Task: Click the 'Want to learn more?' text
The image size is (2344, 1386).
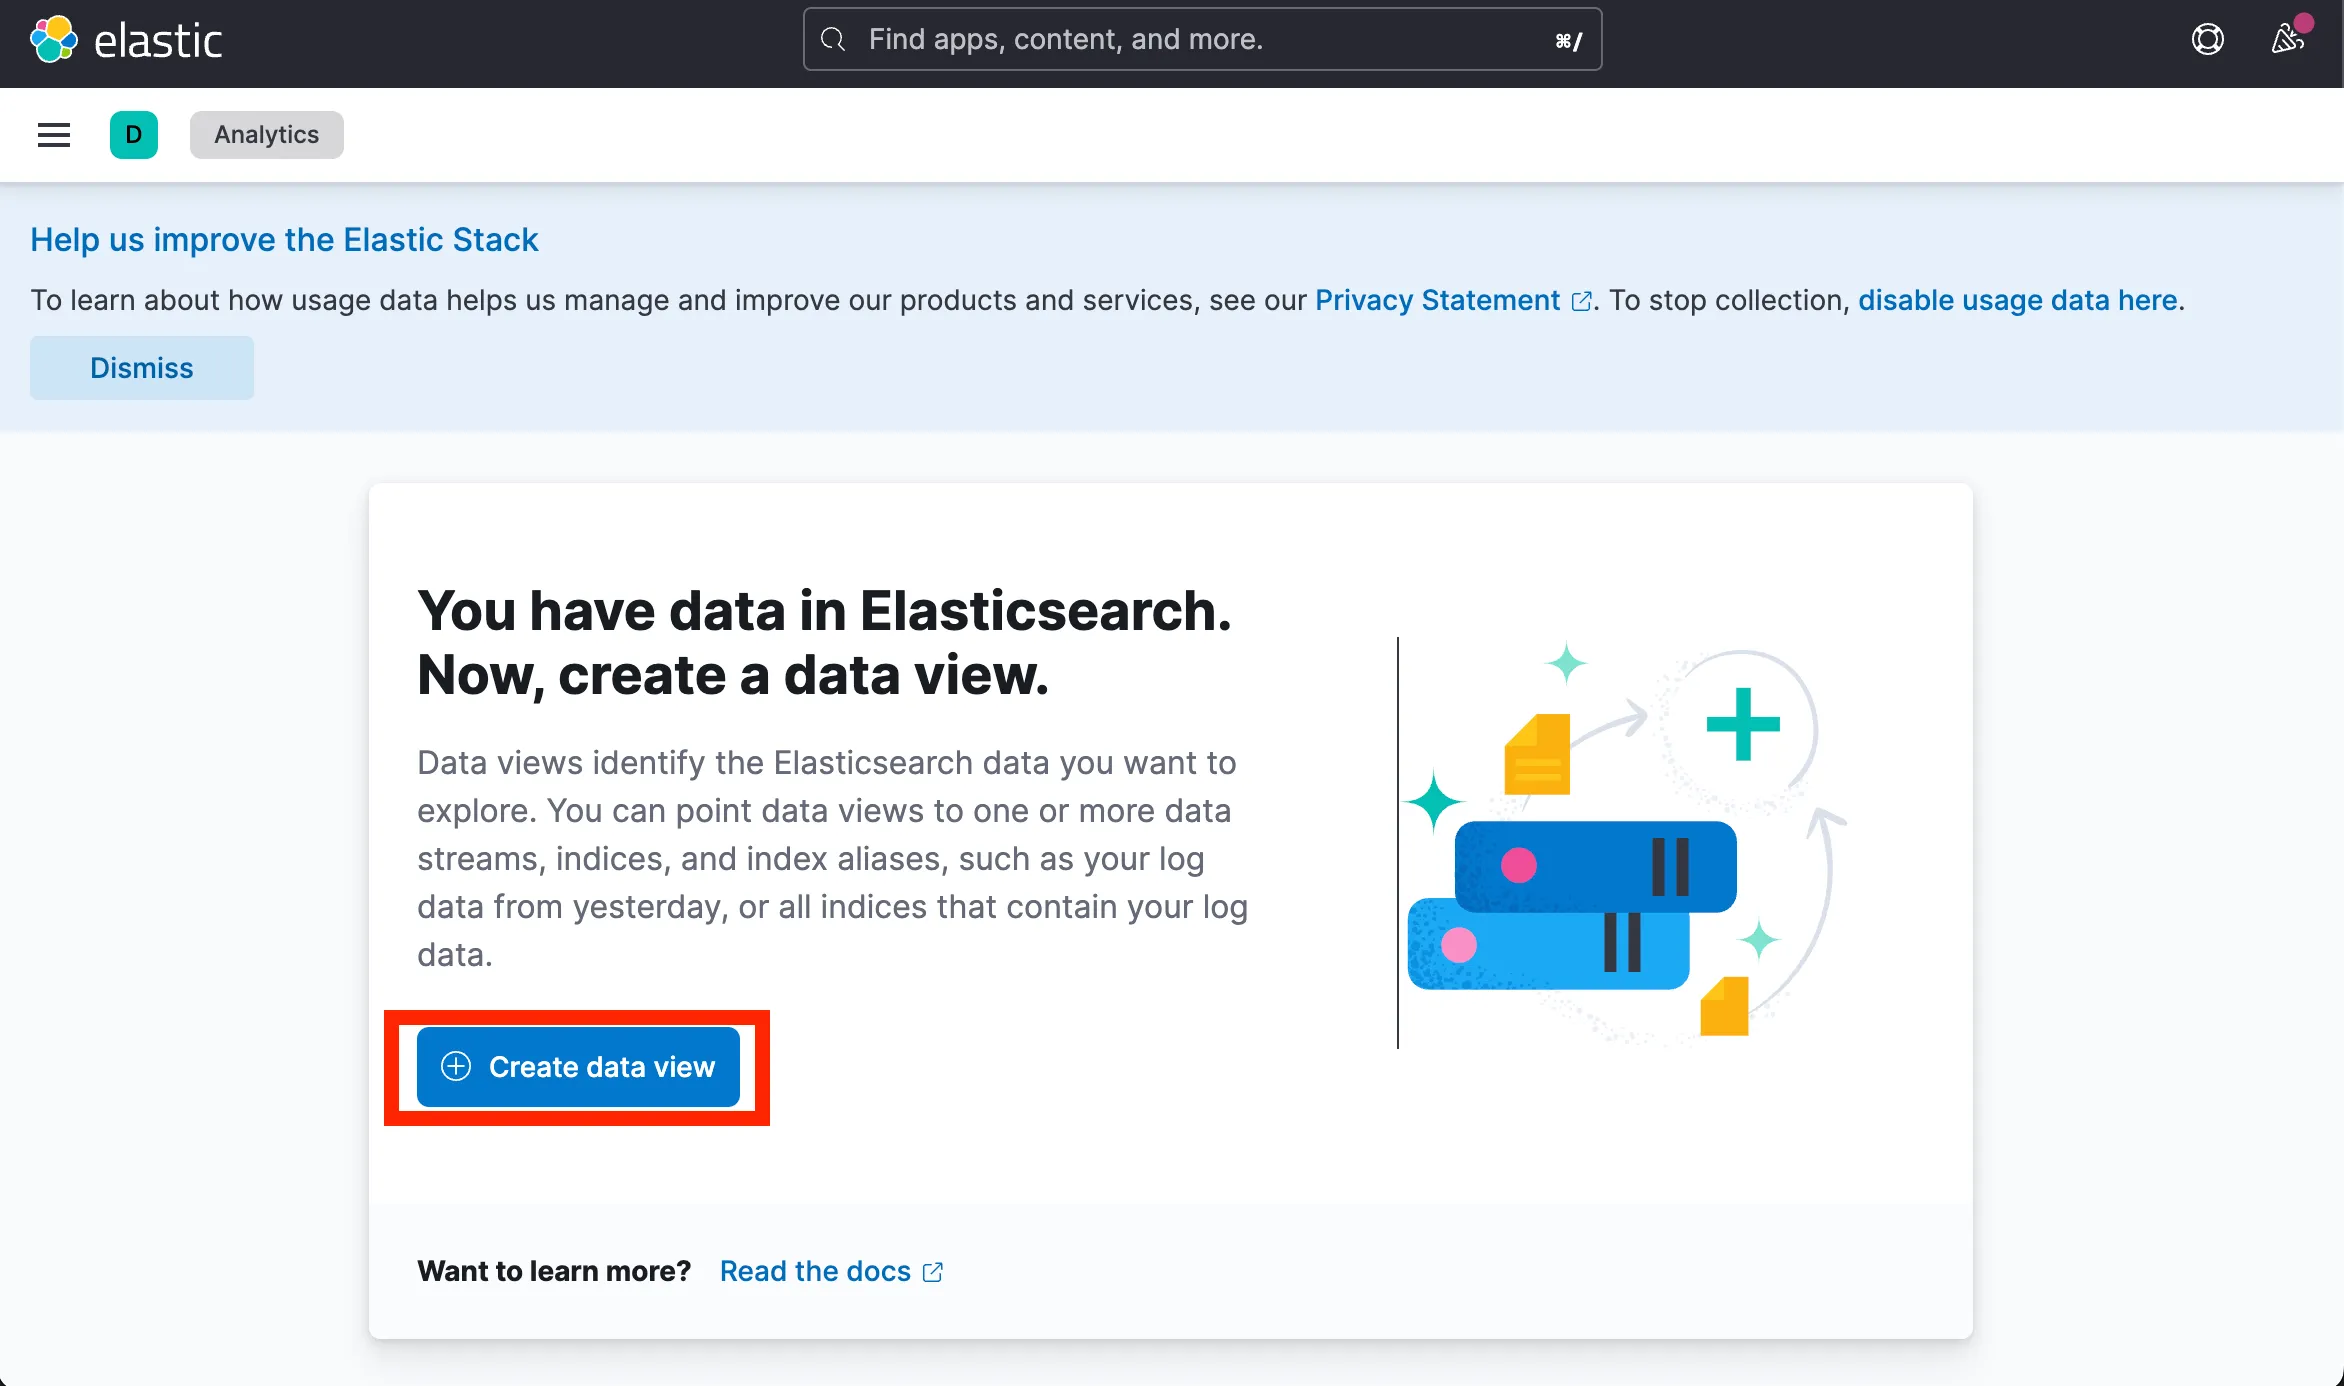Action: pos(554,1271)
